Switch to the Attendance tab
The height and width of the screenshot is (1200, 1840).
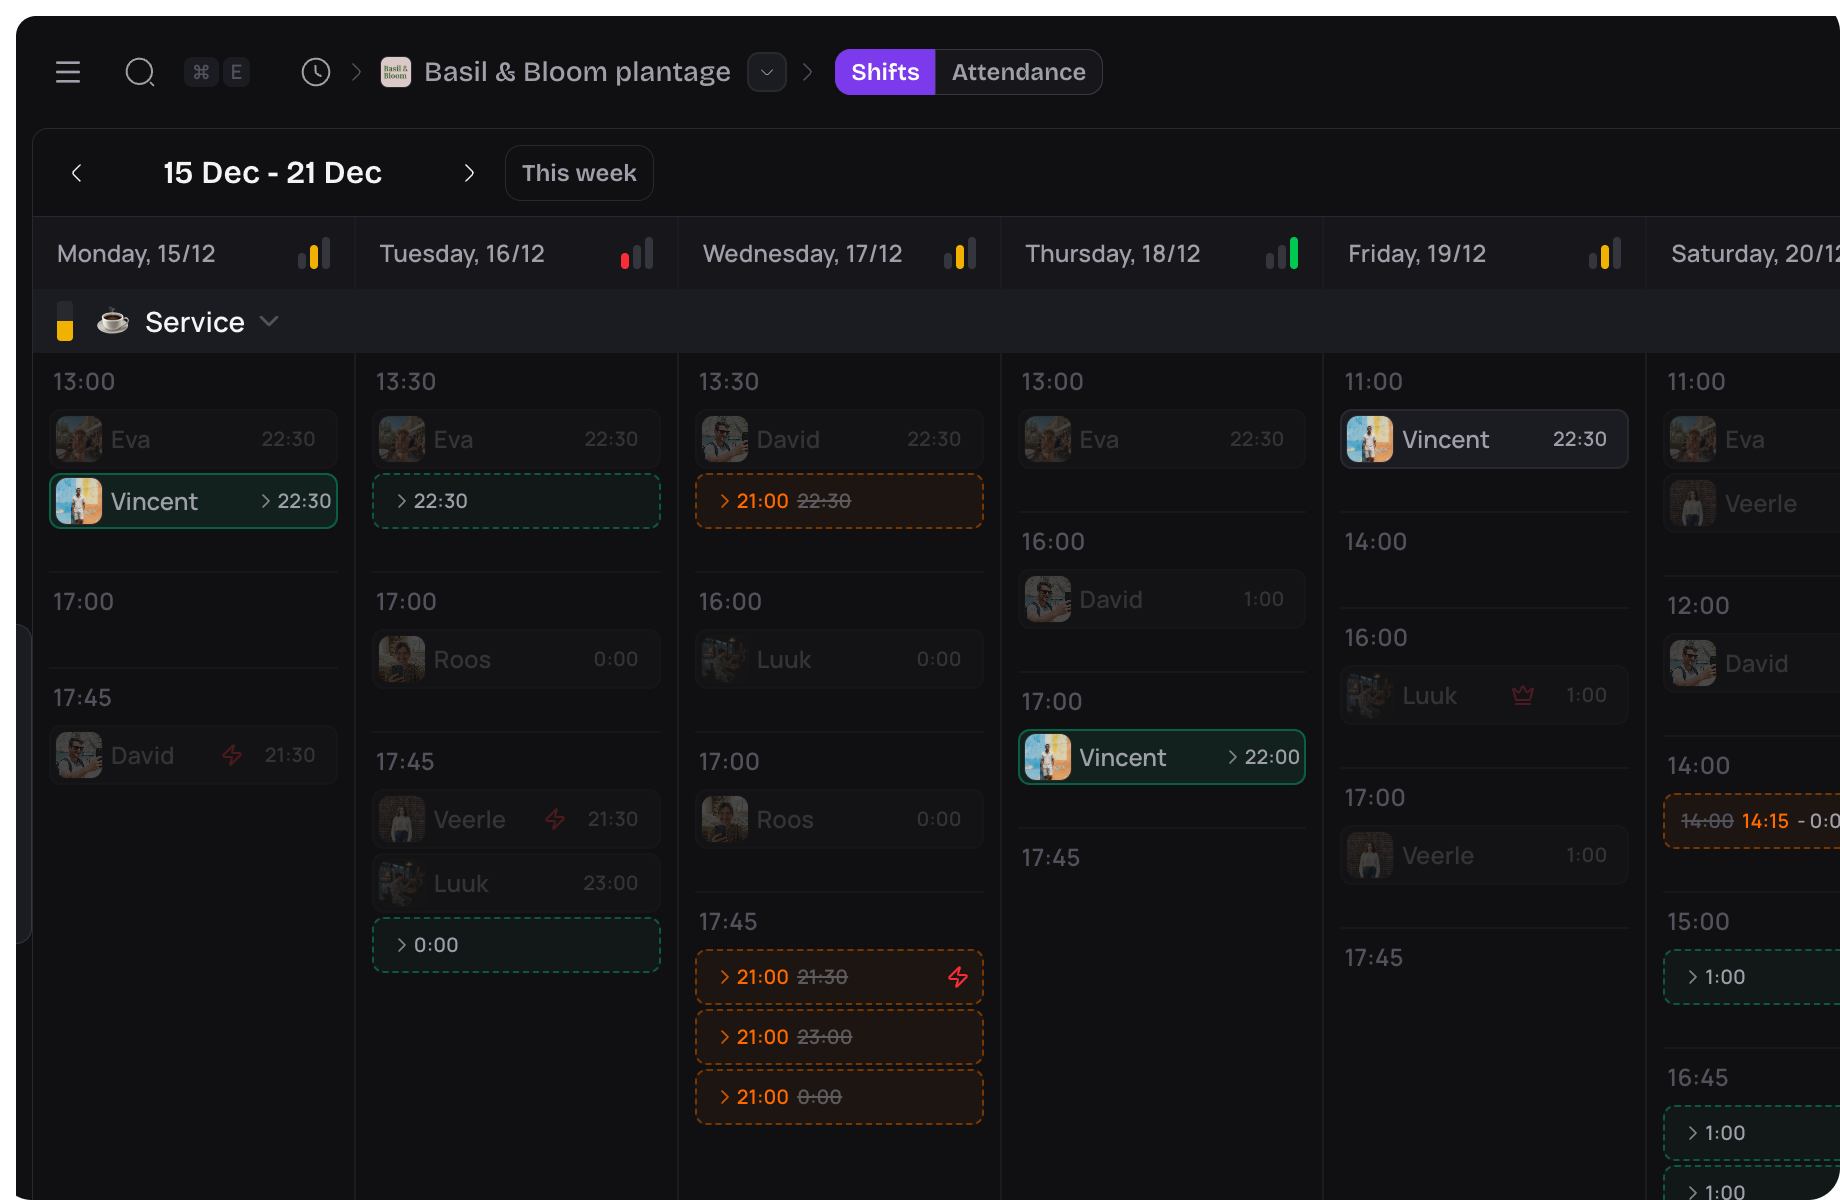tap(1018, 72)
